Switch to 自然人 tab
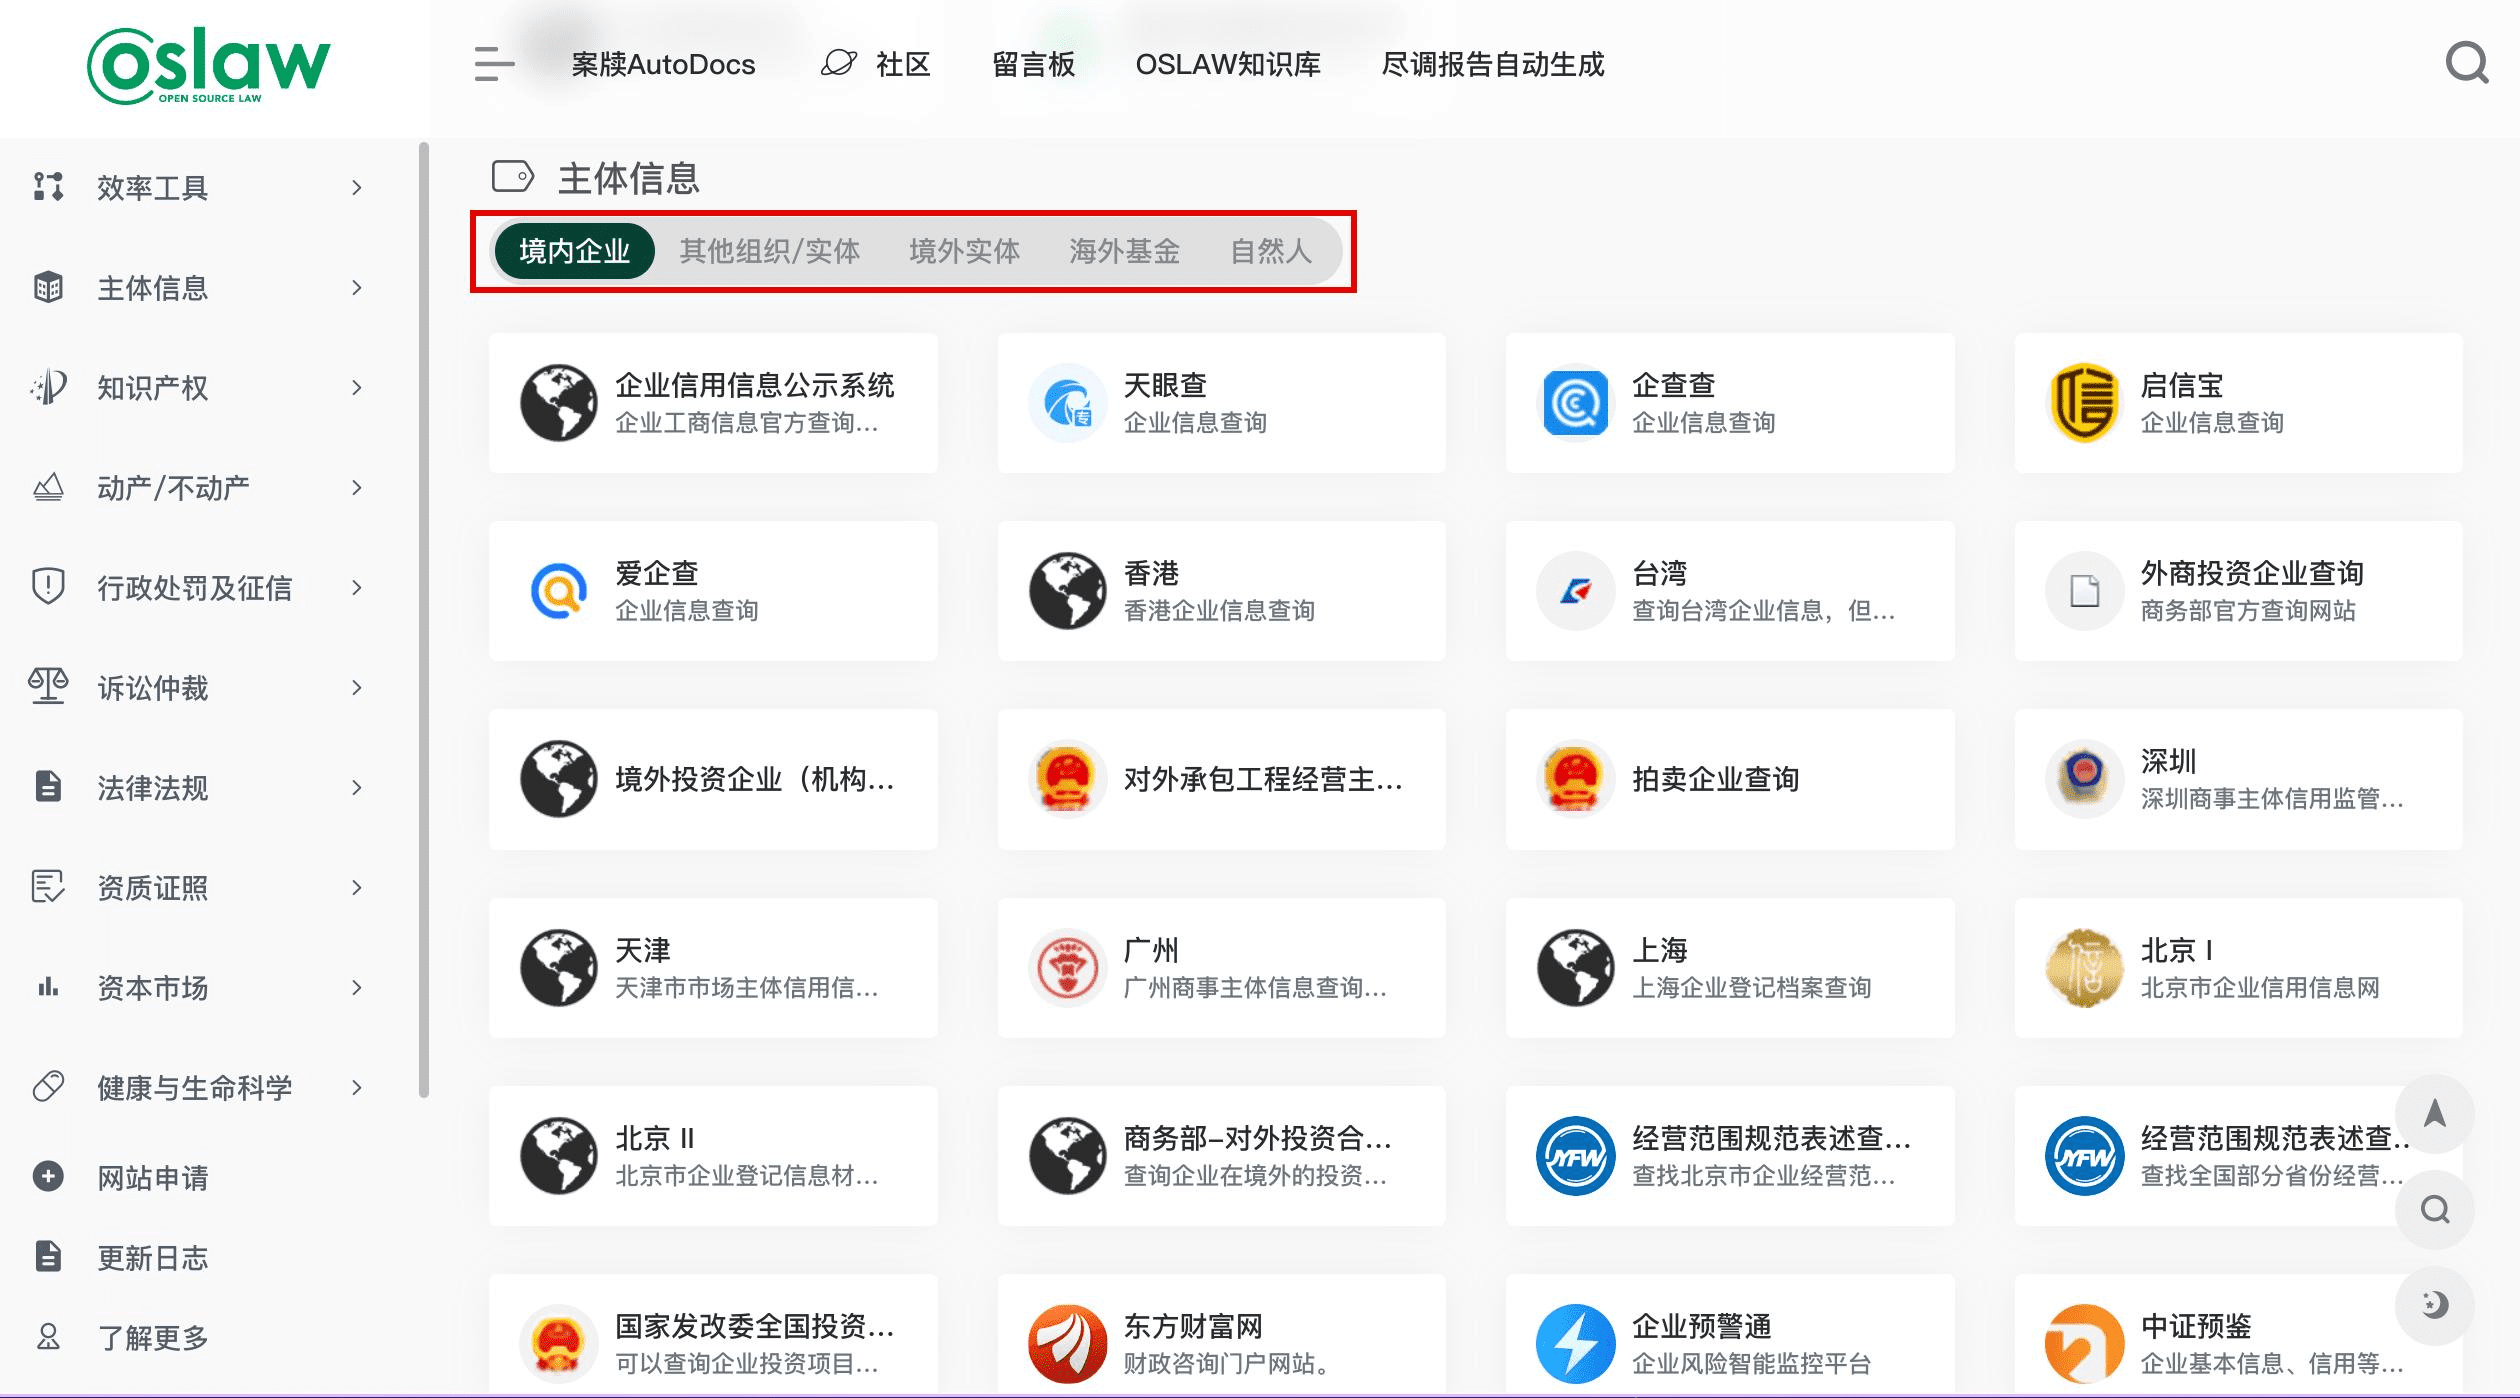2520x1398 pixels. click(1271, 251)
